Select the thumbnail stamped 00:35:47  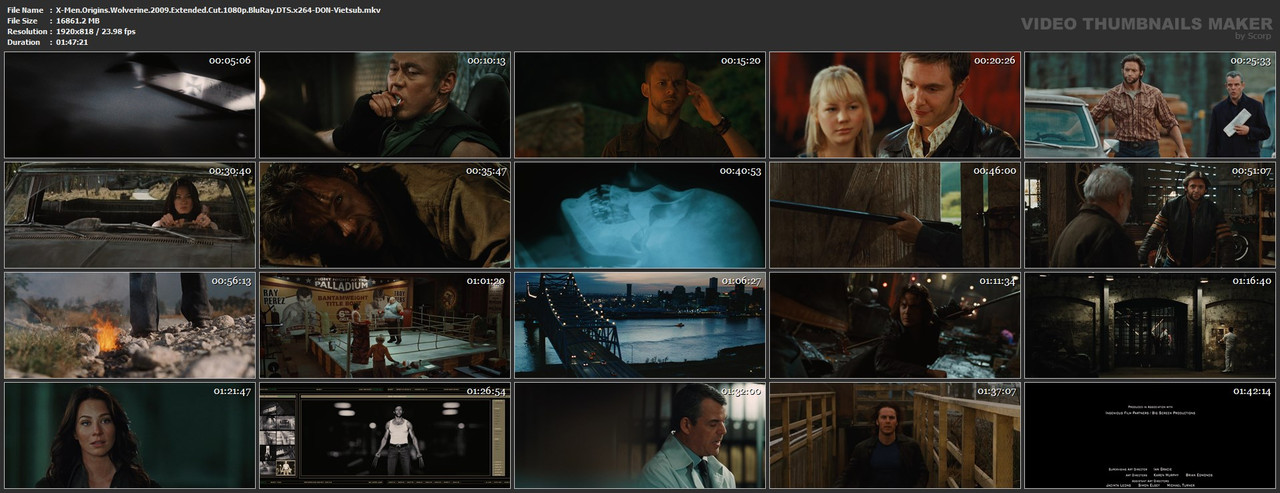click(385, 215)
